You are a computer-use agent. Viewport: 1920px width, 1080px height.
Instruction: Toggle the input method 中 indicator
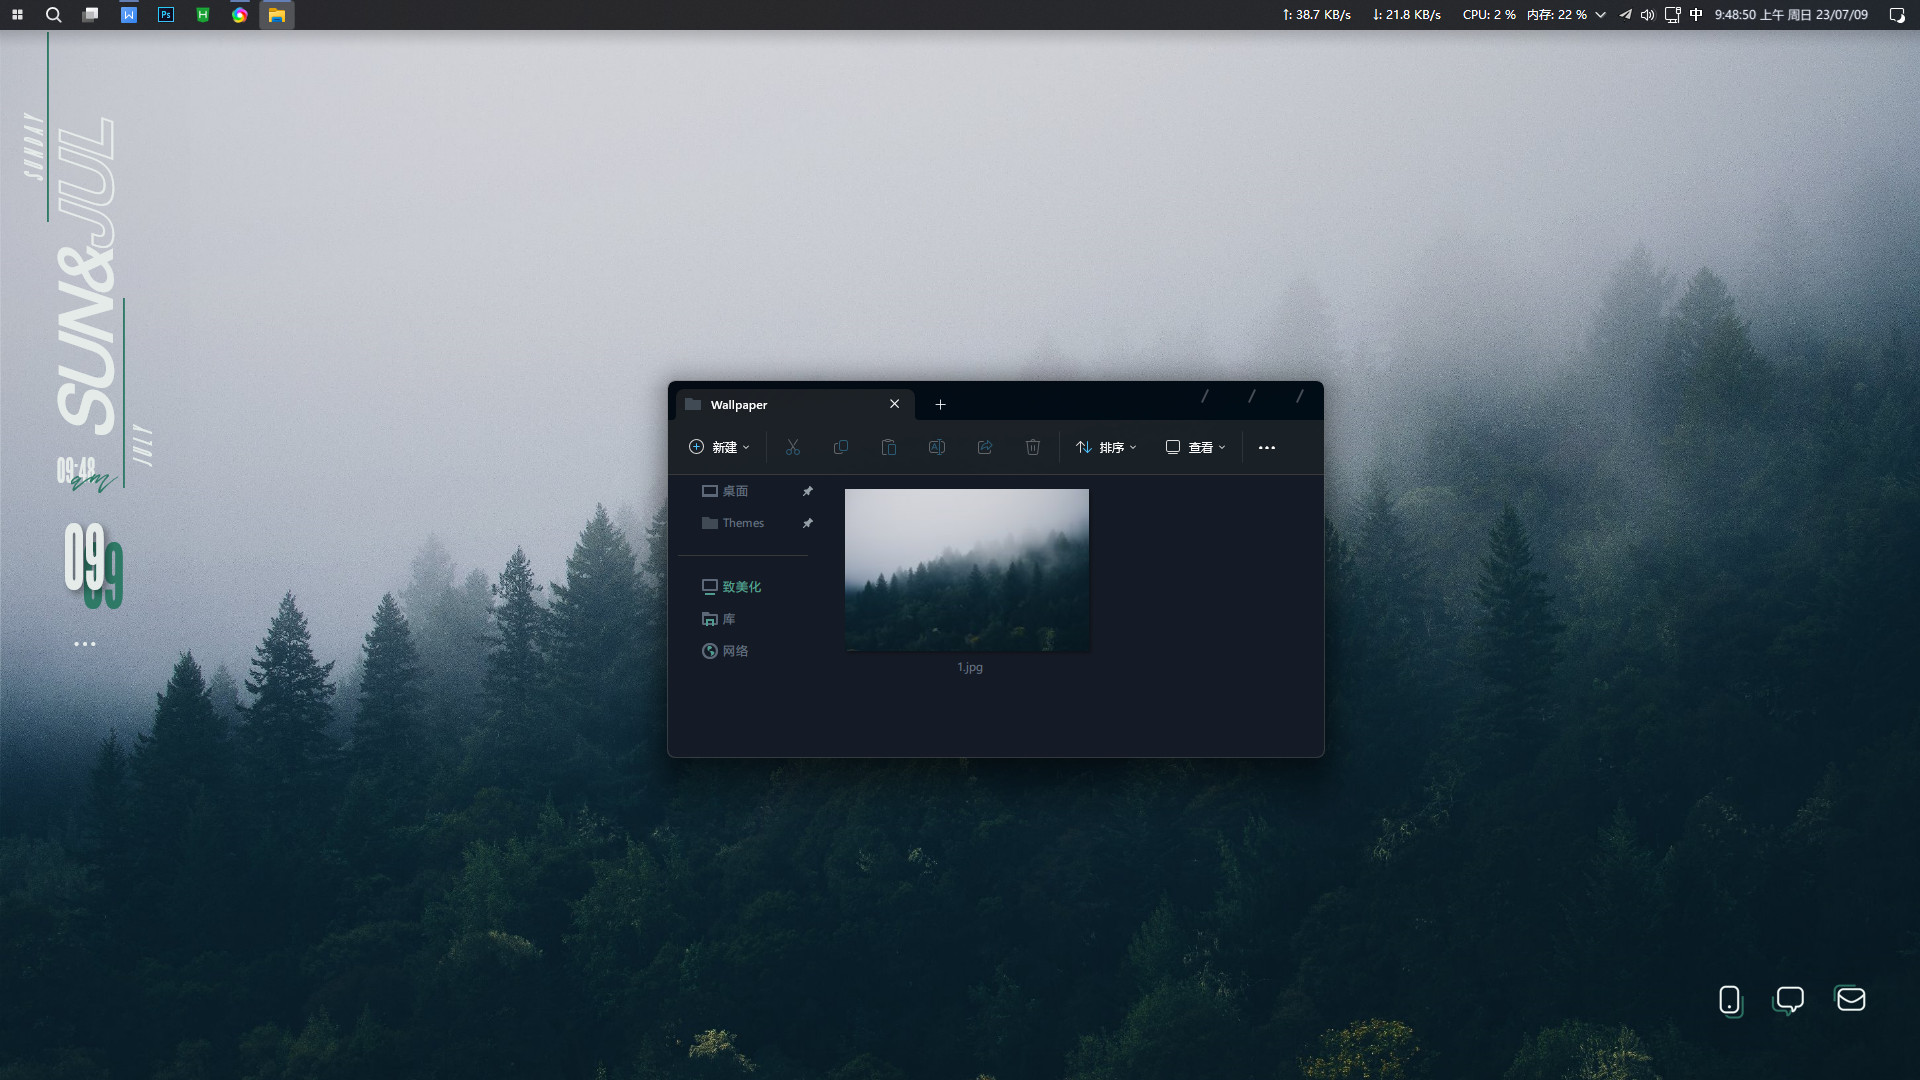(x=1696, y=15)
